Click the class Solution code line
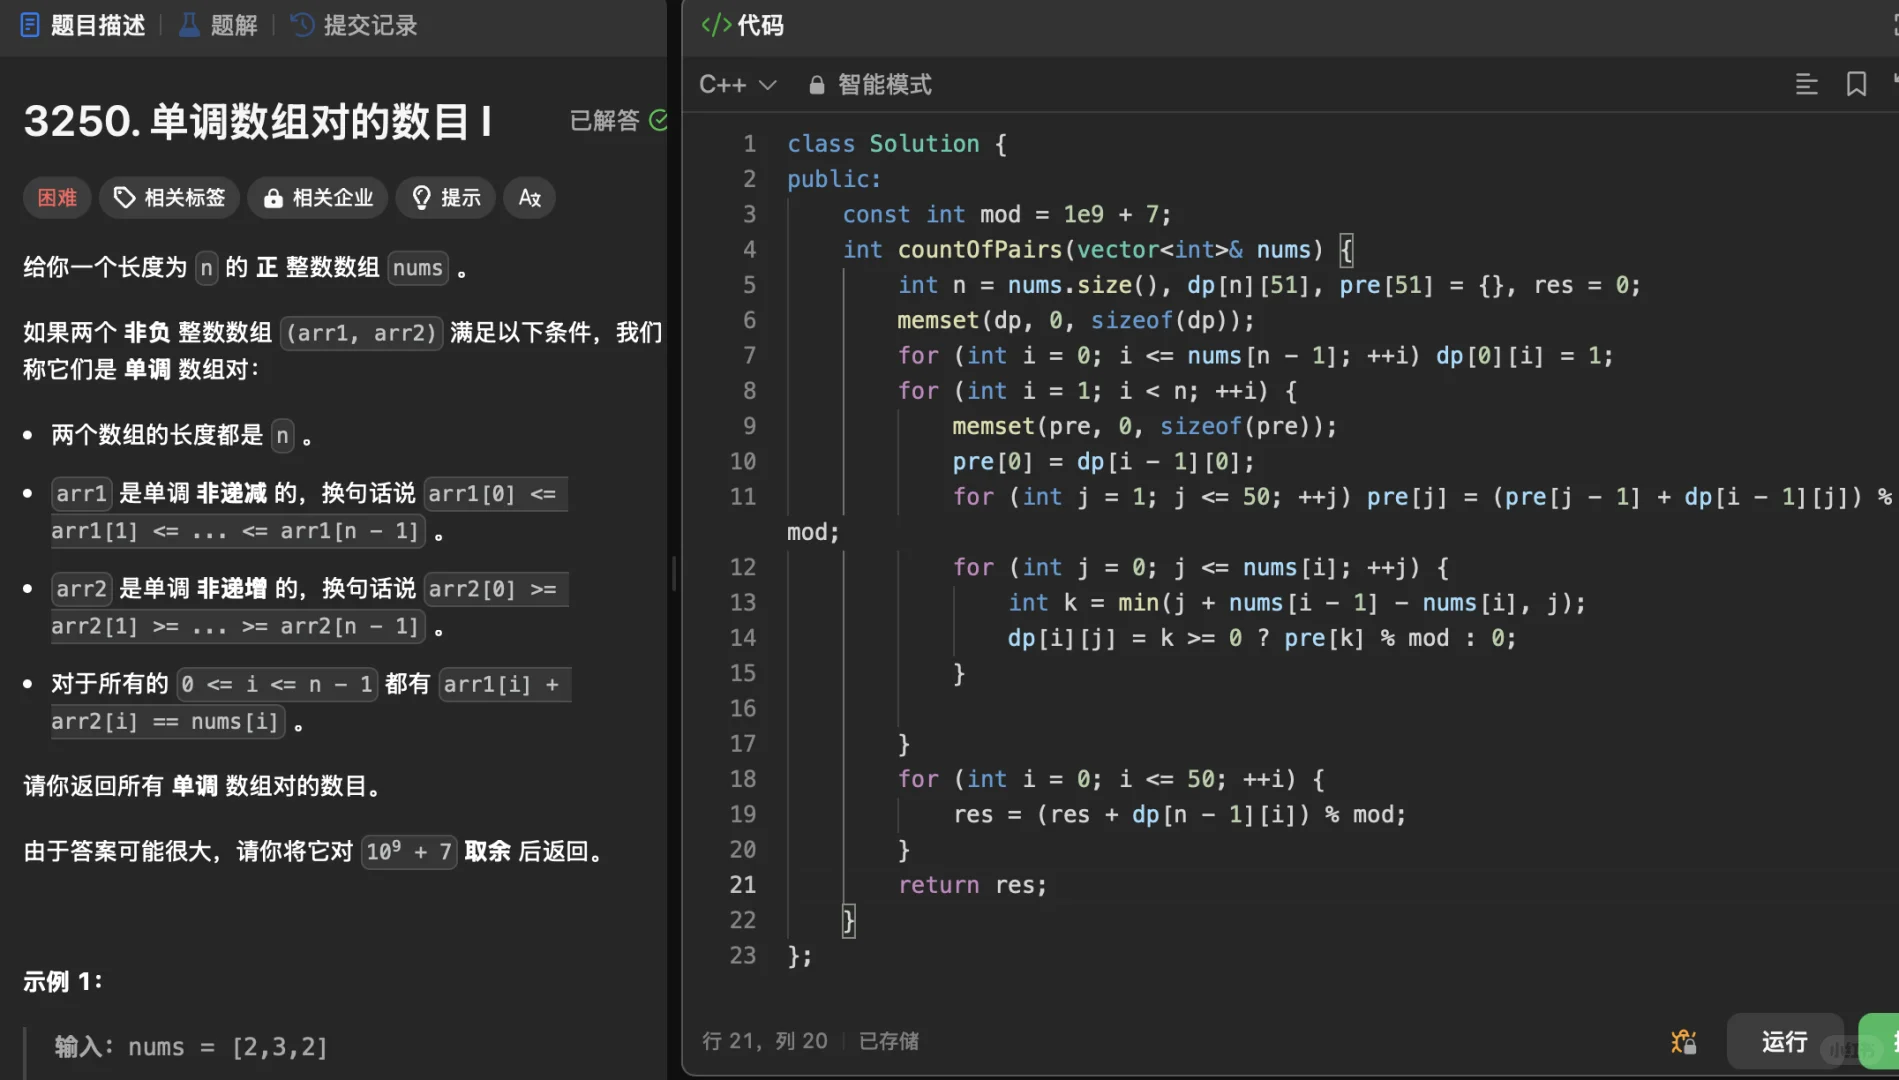The width and height of the screenshot is (1899, 1080). 897,144
